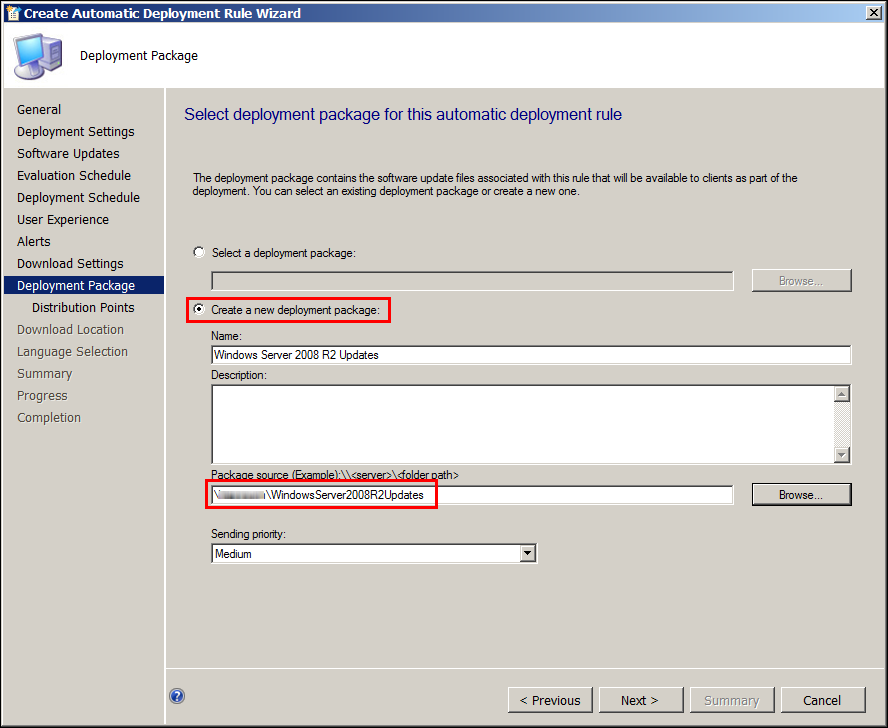The height and width of the screenshot is (728, 888).
Task: Open the Sending priority dropdown
Action: (x=527, y=554)
